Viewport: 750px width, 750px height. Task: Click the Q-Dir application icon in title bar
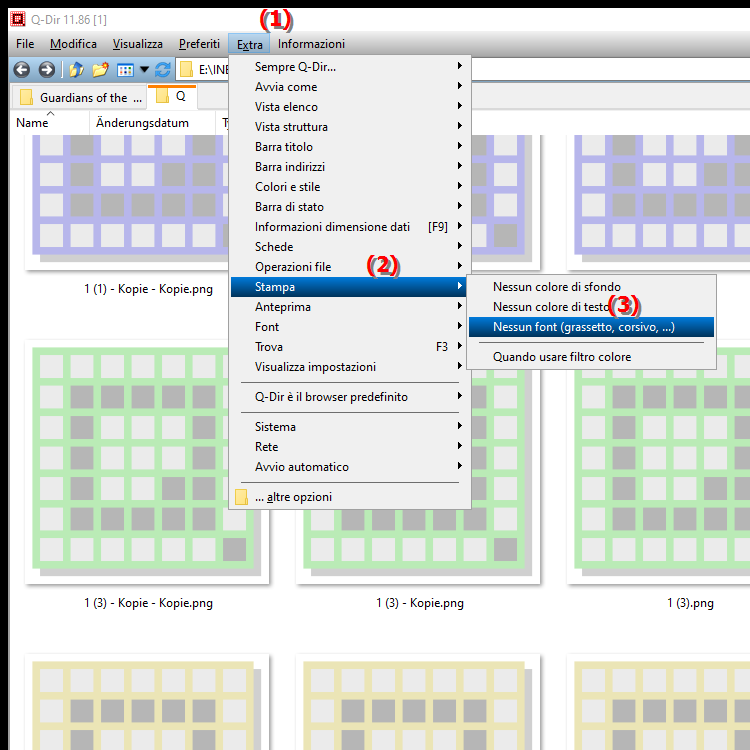coord(18,19)
